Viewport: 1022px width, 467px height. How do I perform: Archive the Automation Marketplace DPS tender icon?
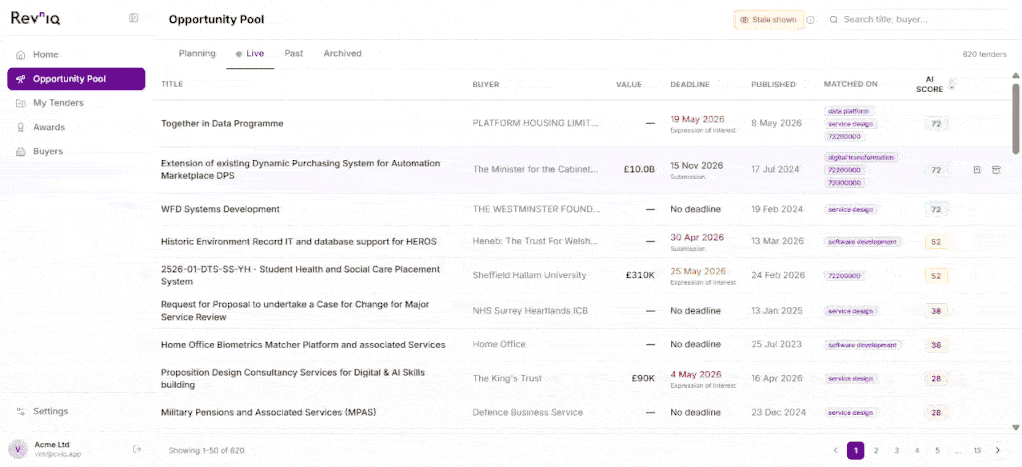[x=995, y=170]
